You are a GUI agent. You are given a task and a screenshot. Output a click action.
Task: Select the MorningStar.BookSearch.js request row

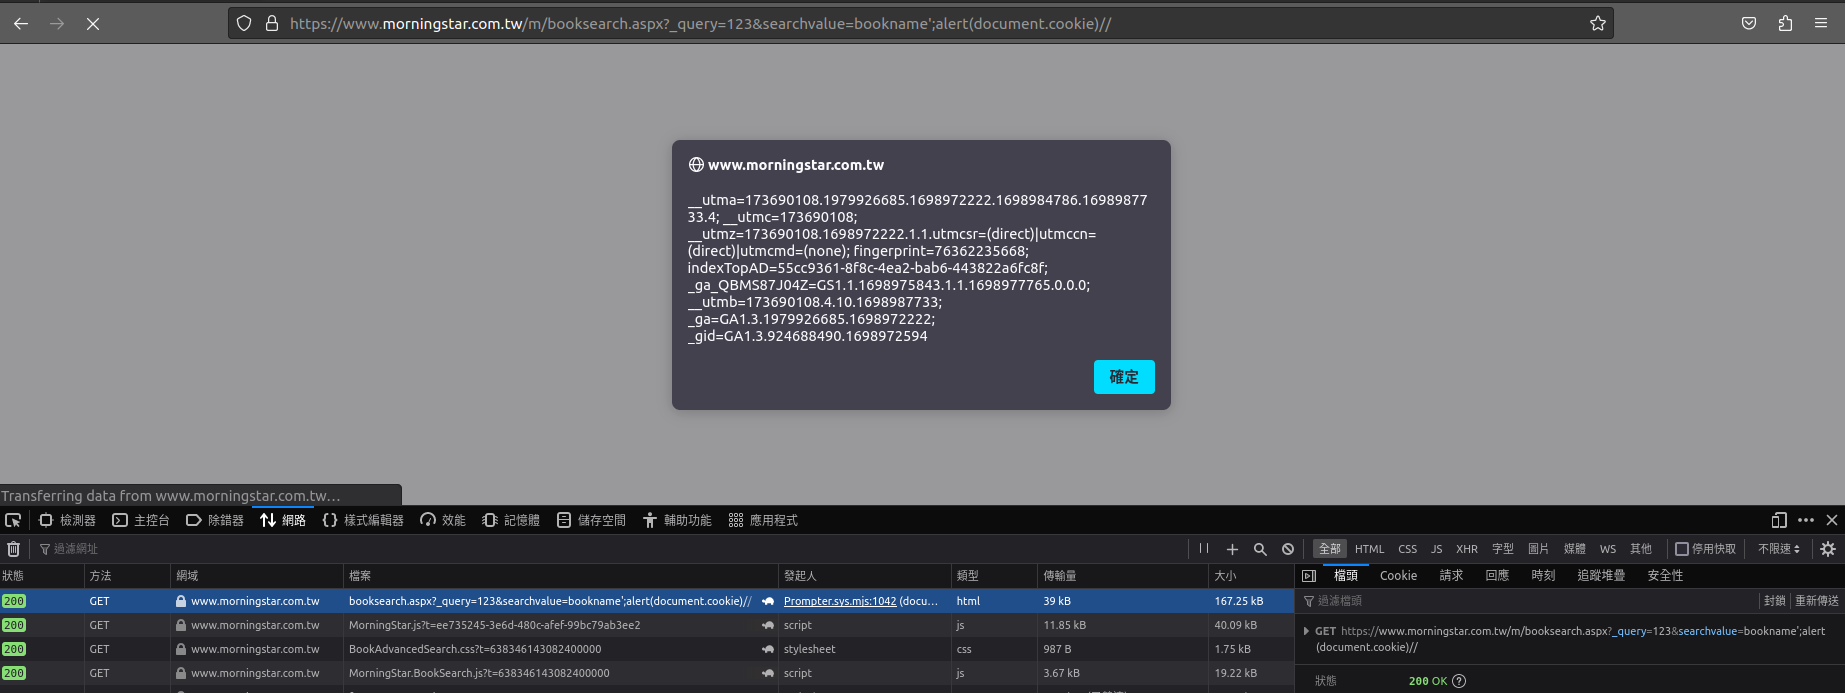coord(647,673)
